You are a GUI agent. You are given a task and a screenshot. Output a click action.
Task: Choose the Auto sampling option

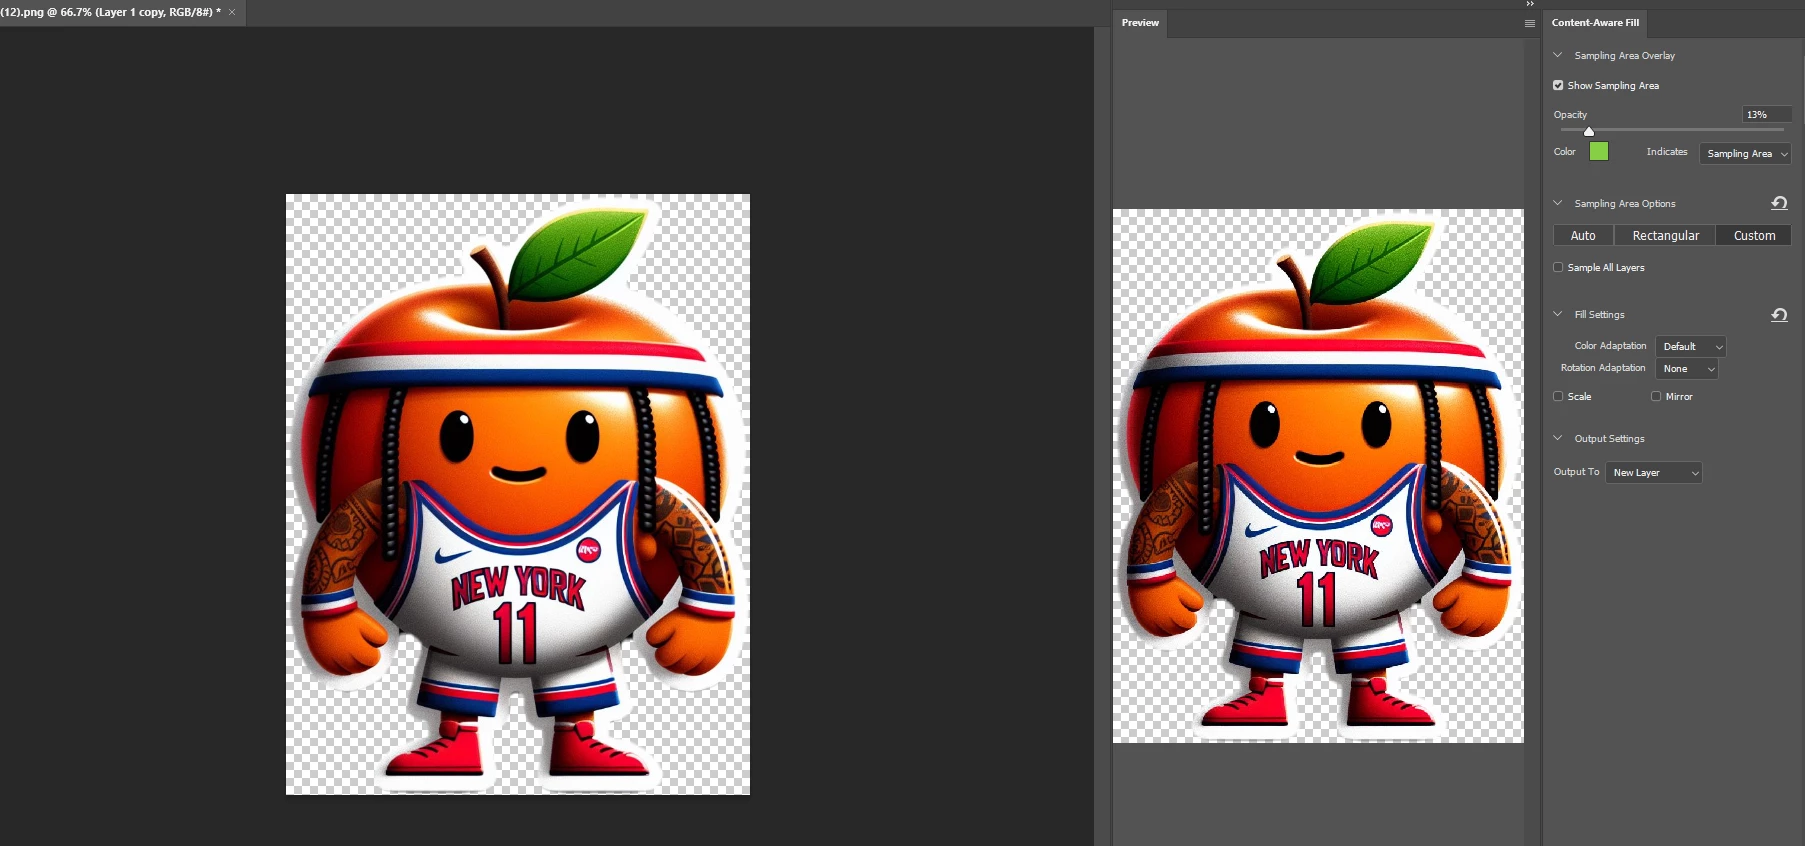point(1583,235)
